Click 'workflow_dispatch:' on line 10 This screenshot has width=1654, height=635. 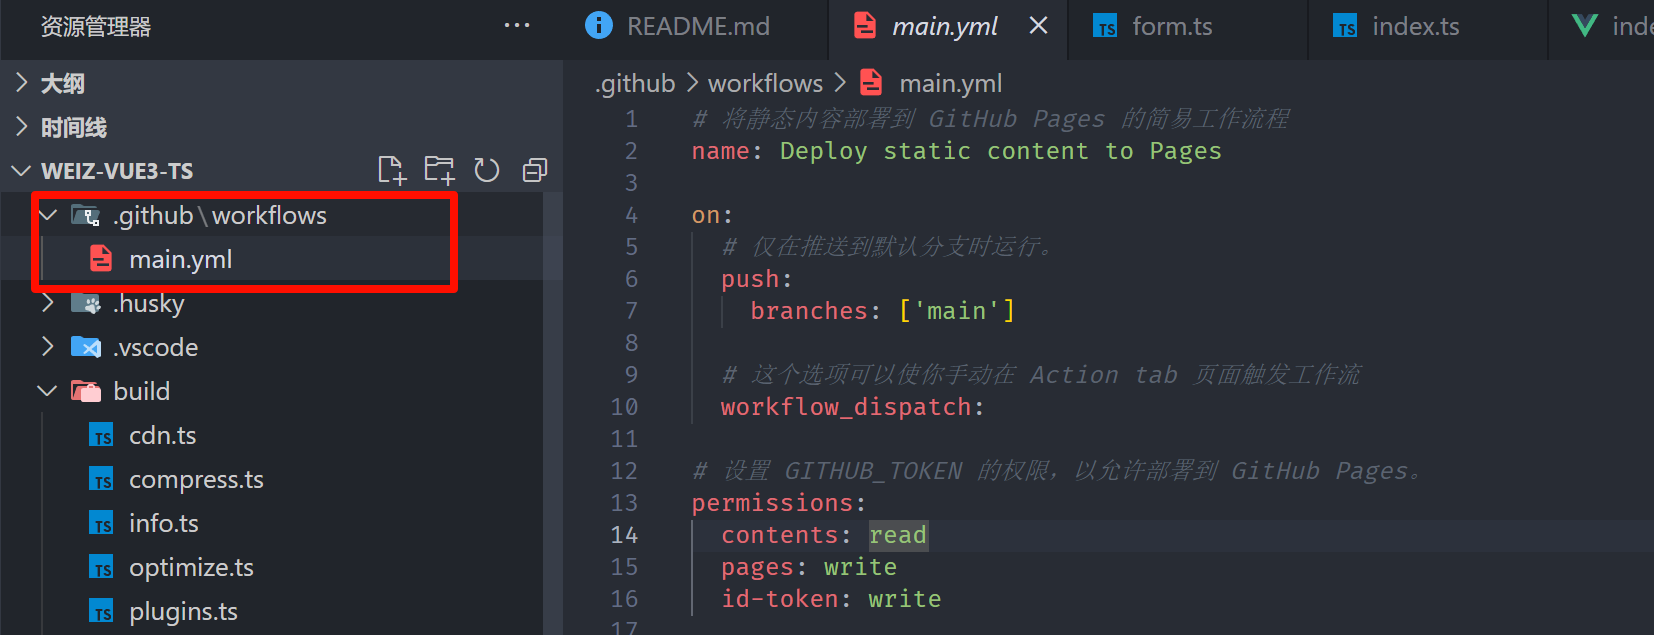pos(852,407)
